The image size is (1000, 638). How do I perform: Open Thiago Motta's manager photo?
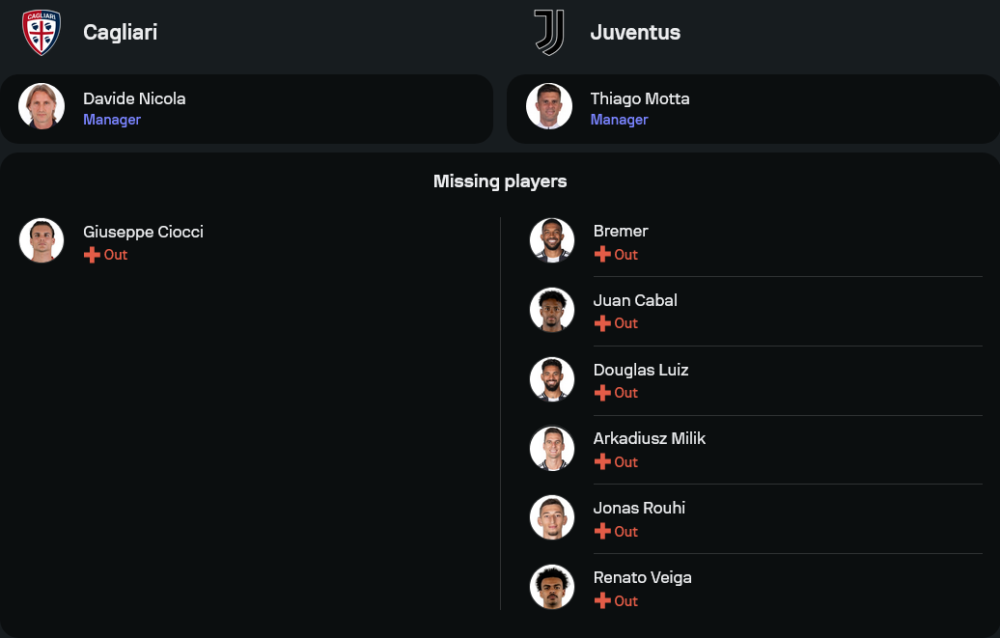(x=549, y=107)
